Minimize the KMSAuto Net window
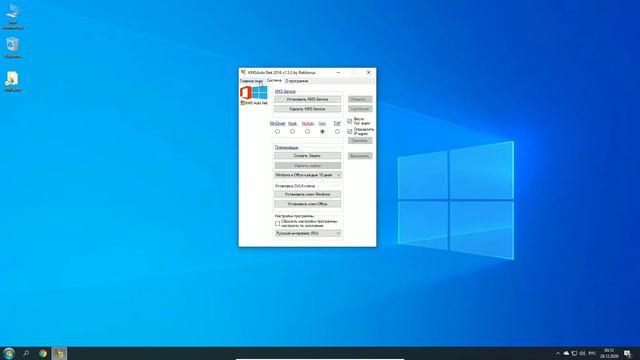This screenshot has height=360, width=640. (x=338, y=72)
